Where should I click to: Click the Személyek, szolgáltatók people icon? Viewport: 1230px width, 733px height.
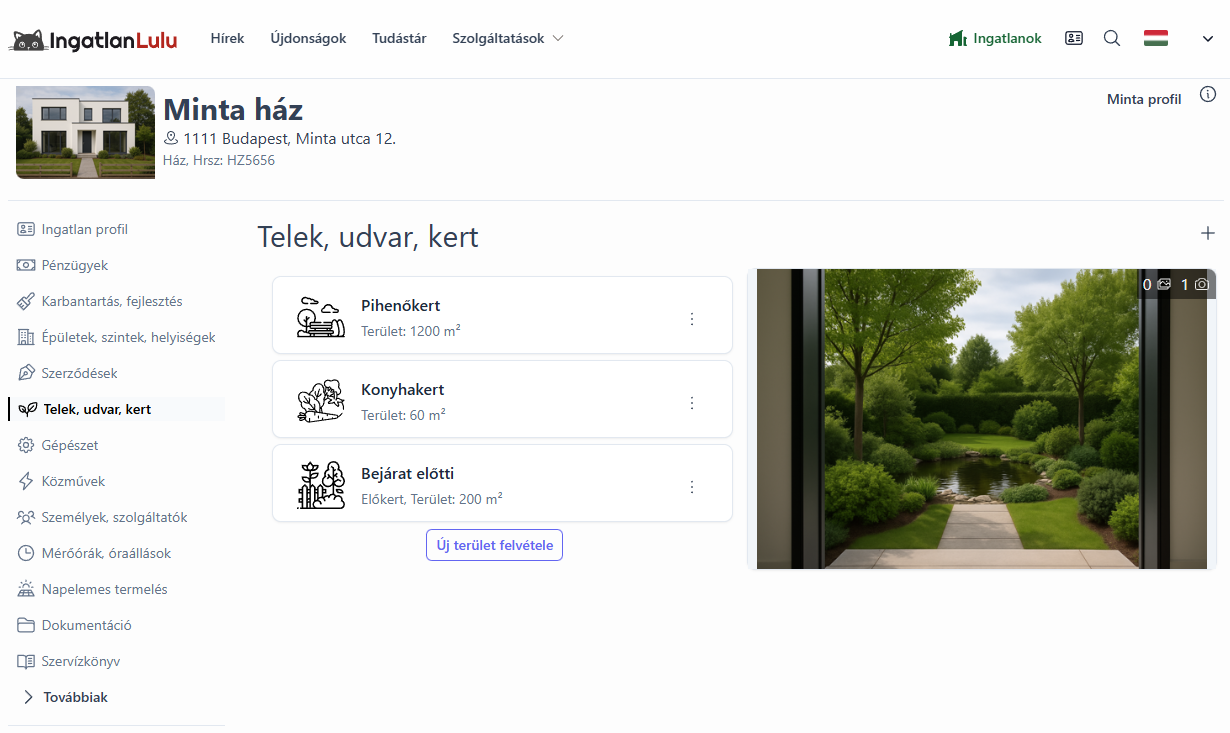[26, 517]
